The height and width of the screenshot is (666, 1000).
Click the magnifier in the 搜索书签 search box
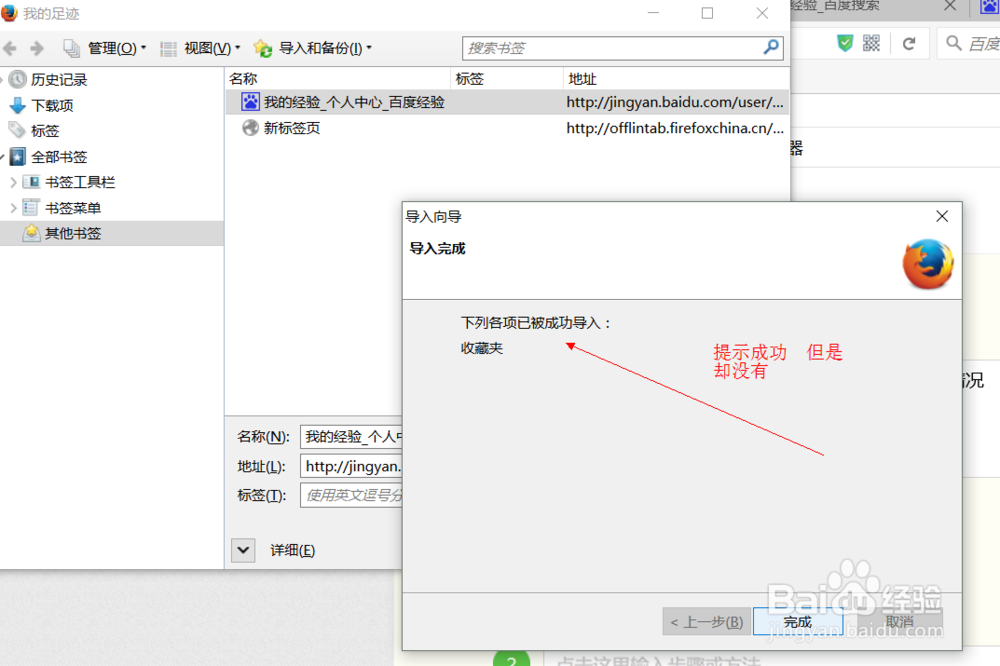pos(773,47)
